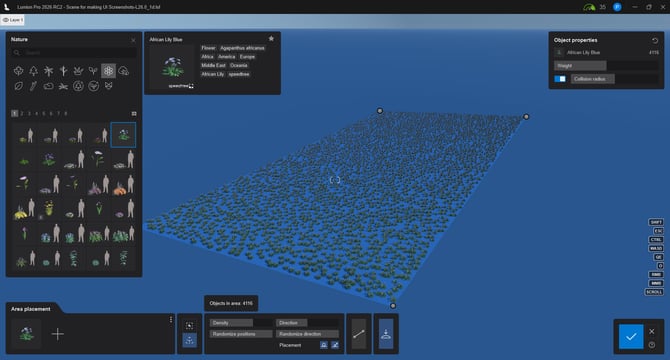Viewport: 670px width, 360px height.
Task: Select the orange flower bush thumbnail
Action: 123,184
